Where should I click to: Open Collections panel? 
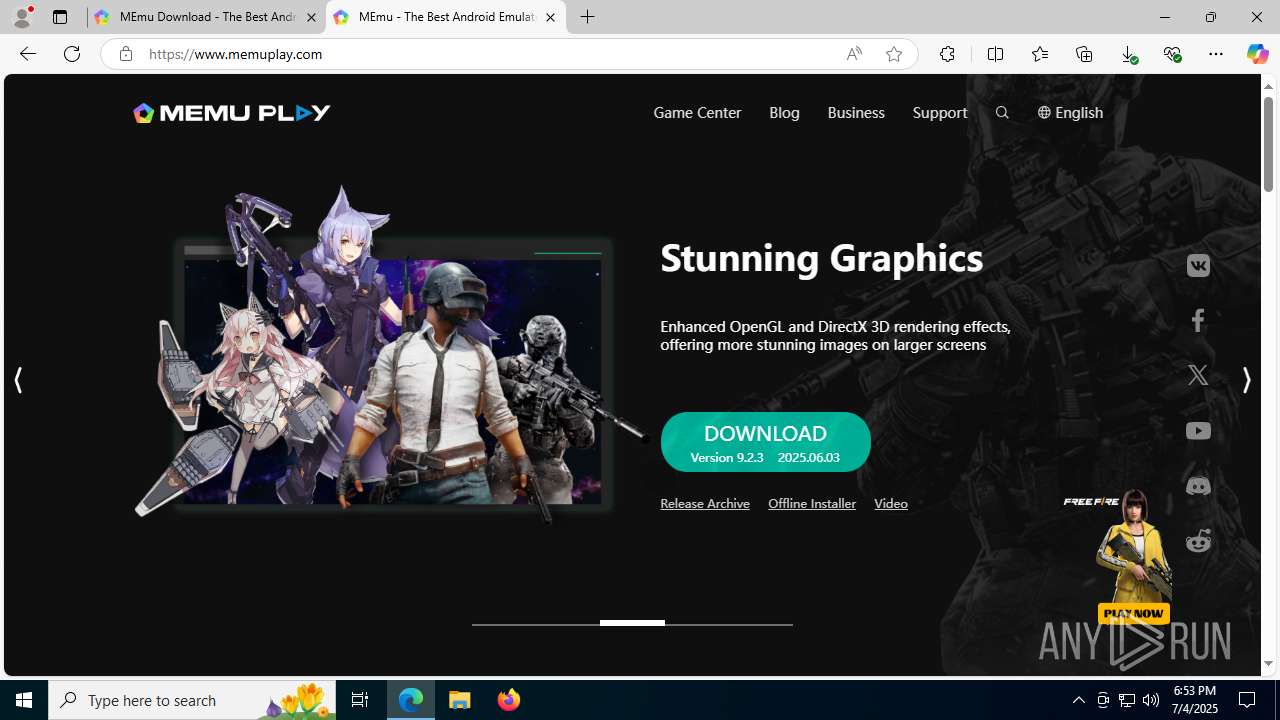pos(1084,54)
